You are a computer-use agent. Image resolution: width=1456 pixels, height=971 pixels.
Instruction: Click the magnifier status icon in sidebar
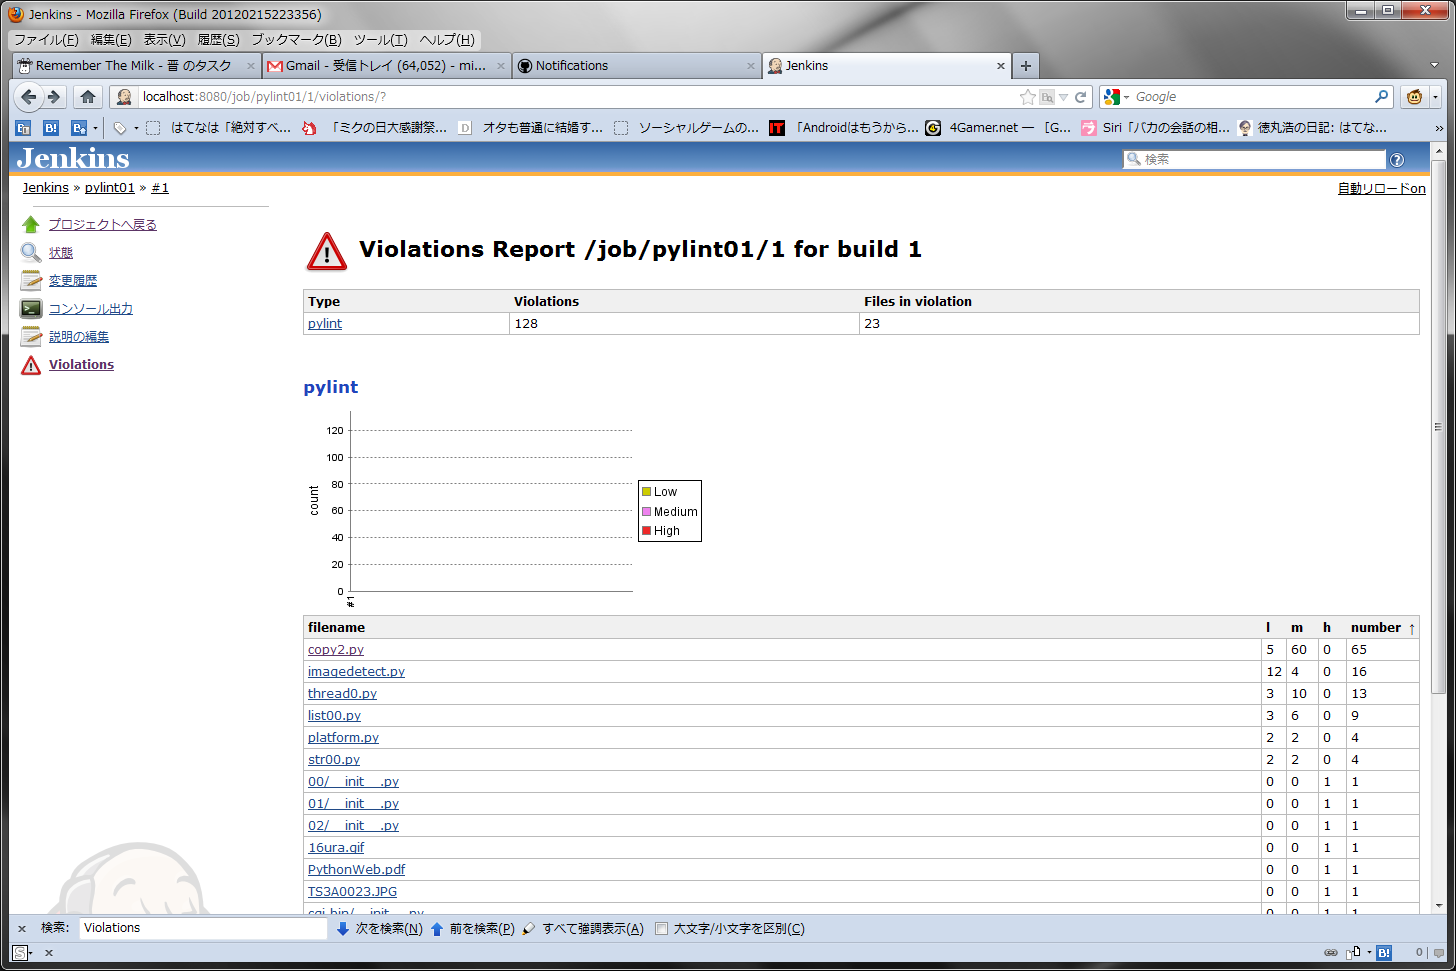point(31,253)
